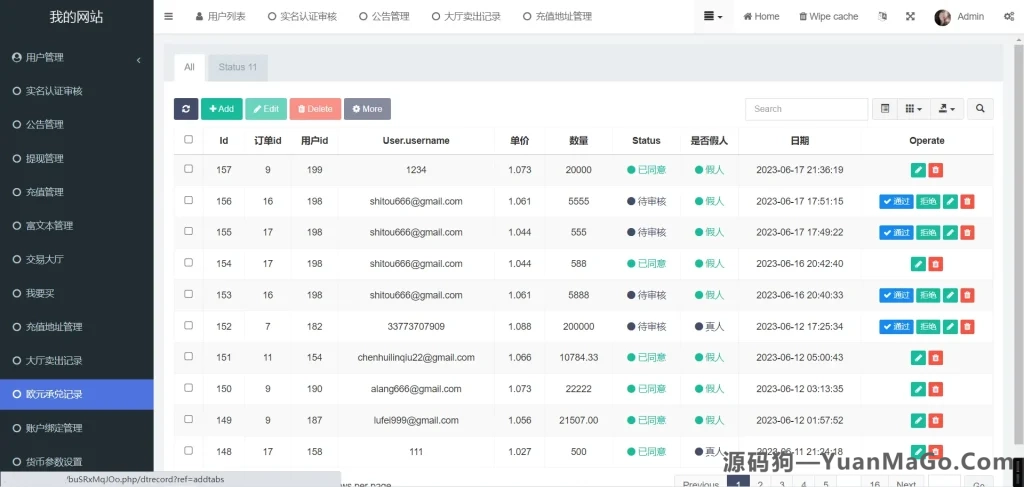Click the search magnifier button
1024x487 pixels.
coord(980,109)
